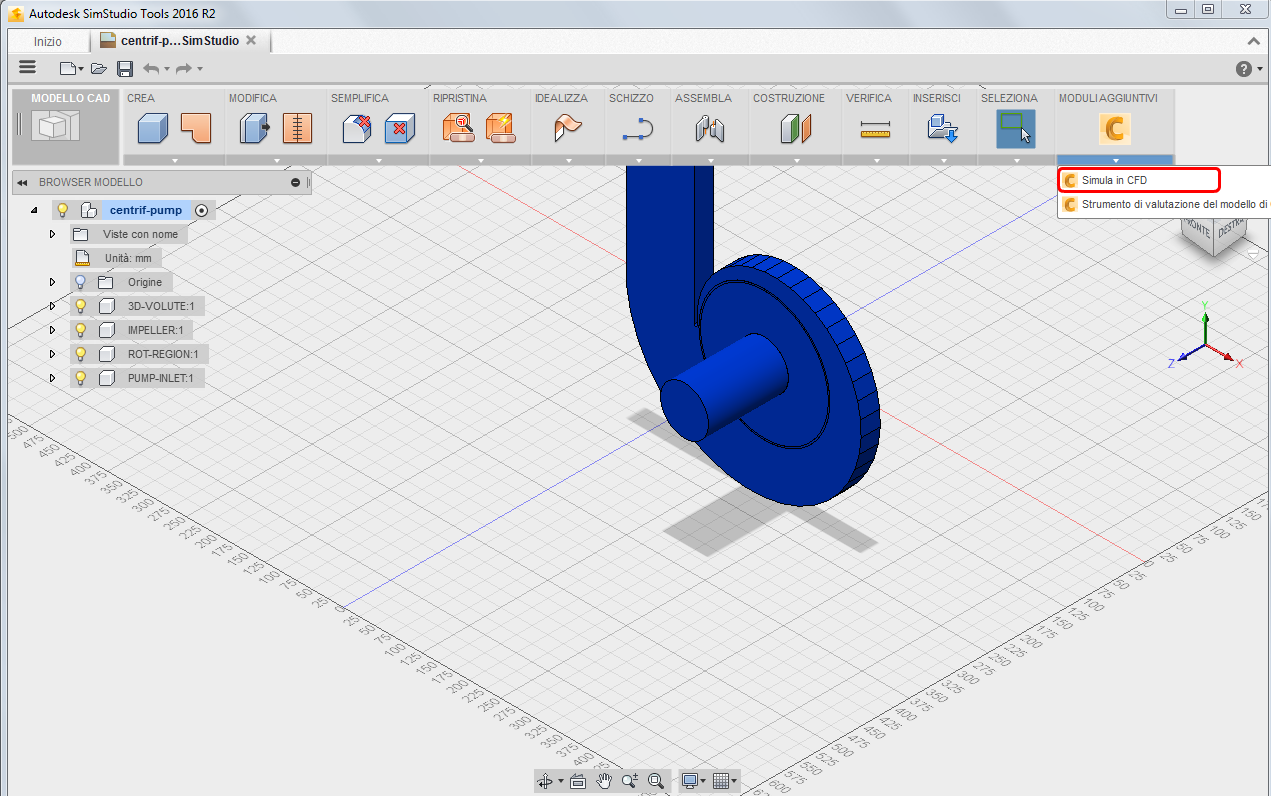Screen dimensions: 1271x796
Task: Click the second RIPRISTINA lightning icon
Action: (x=500, y=129)
